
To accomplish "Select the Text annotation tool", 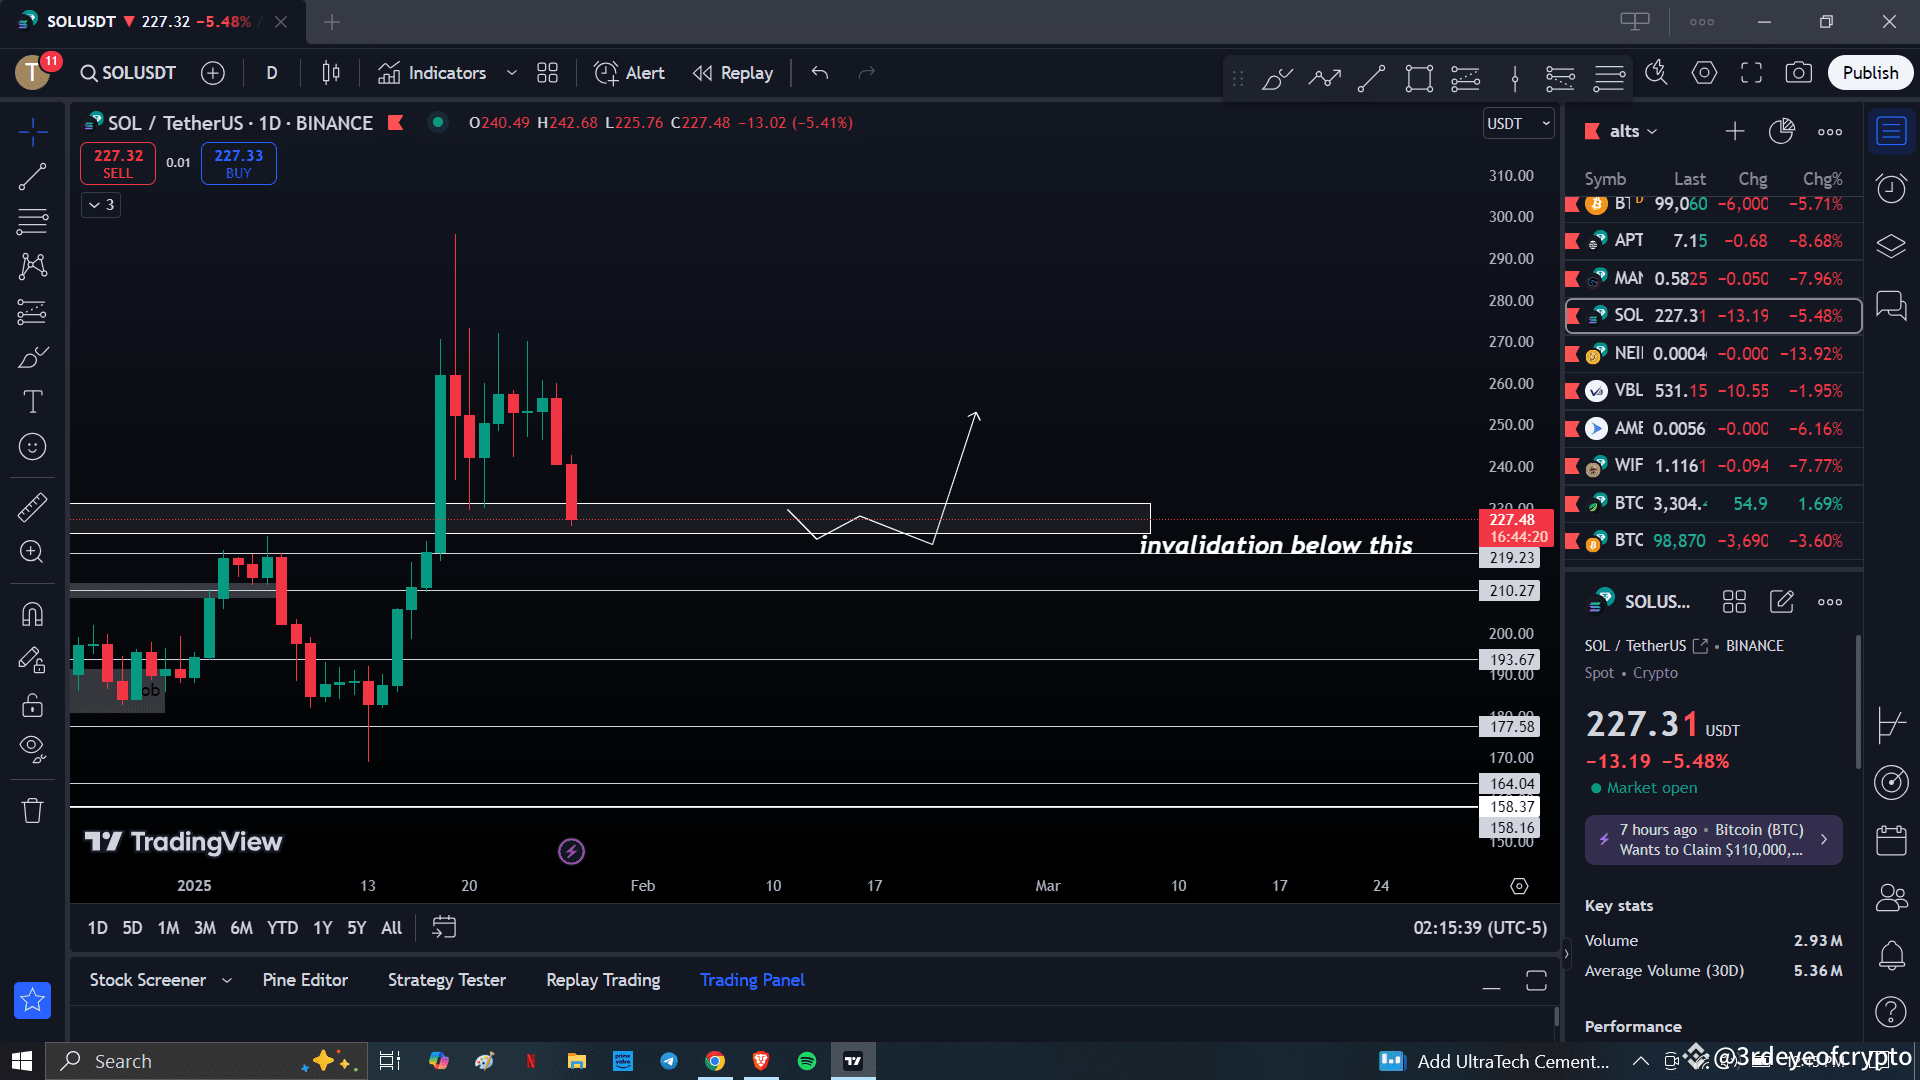I will pos(33,401).
